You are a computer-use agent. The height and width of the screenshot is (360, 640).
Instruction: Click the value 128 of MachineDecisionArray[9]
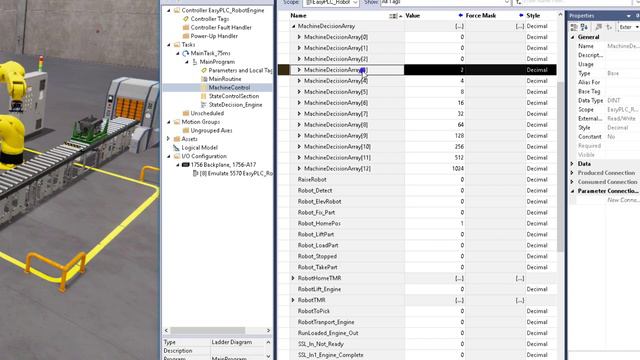(459, 136)
